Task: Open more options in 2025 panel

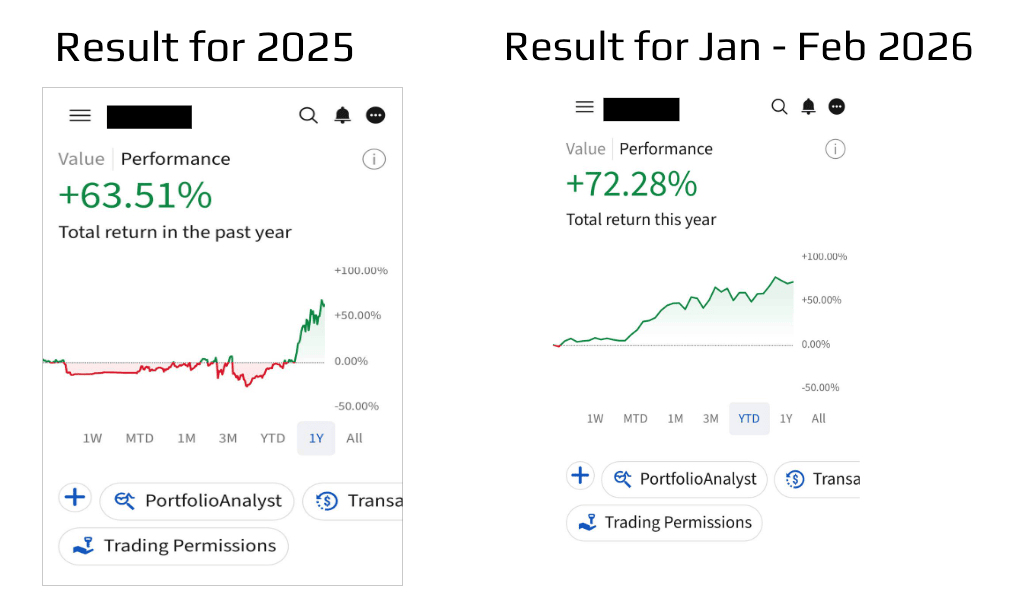Action: click(376, 116)
